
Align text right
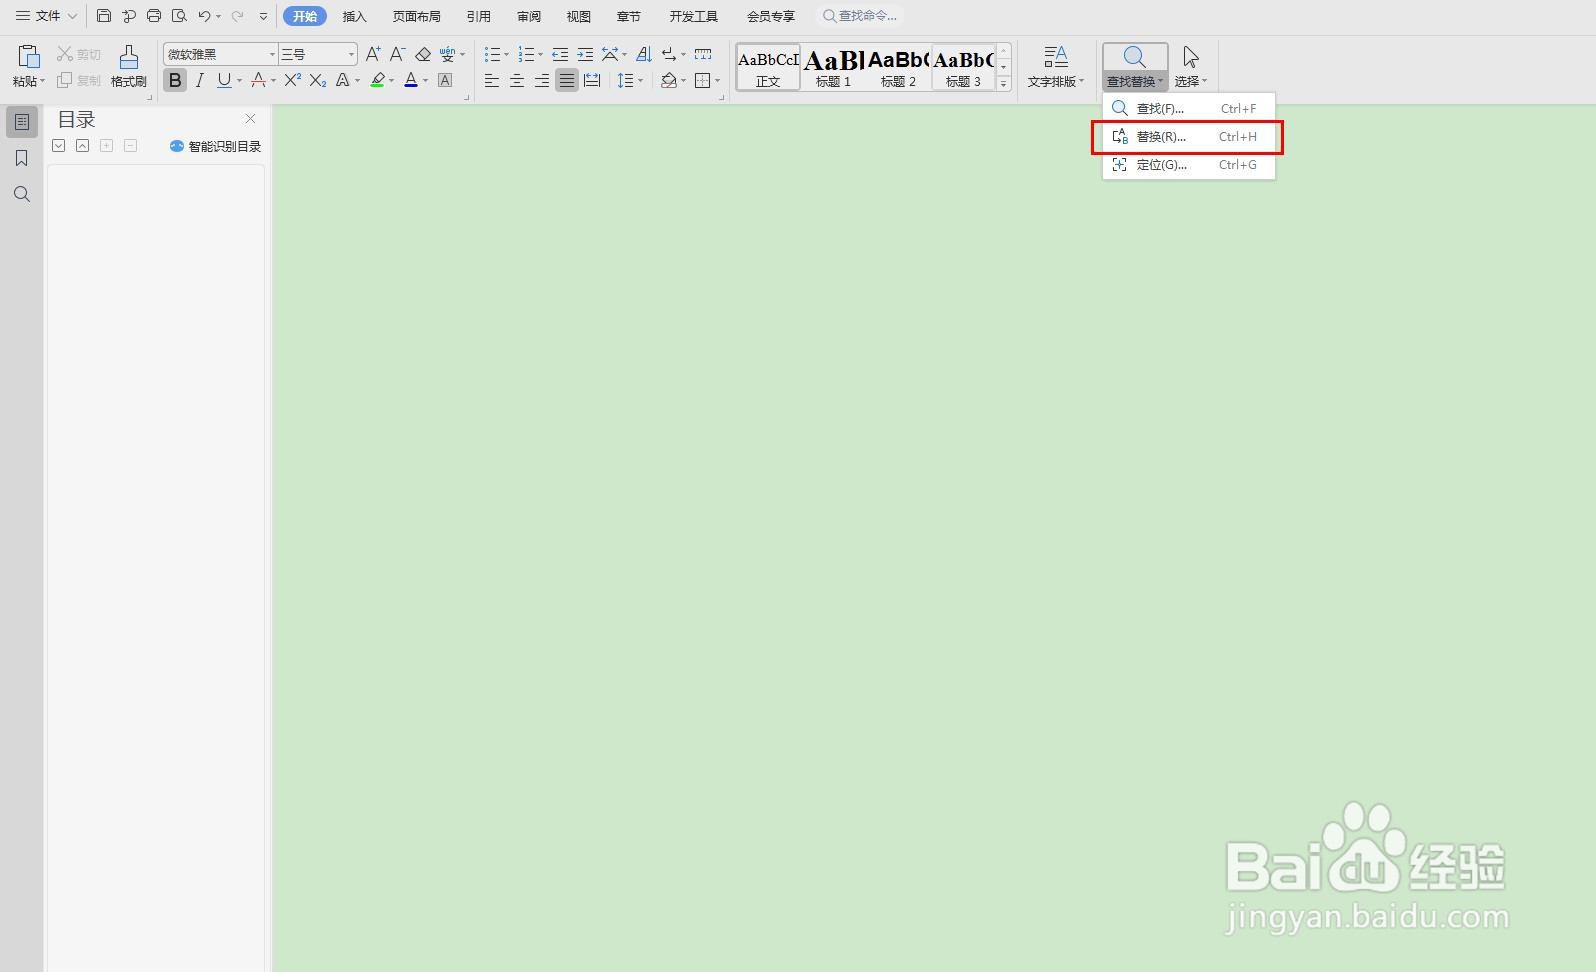(x=541, y=80)
